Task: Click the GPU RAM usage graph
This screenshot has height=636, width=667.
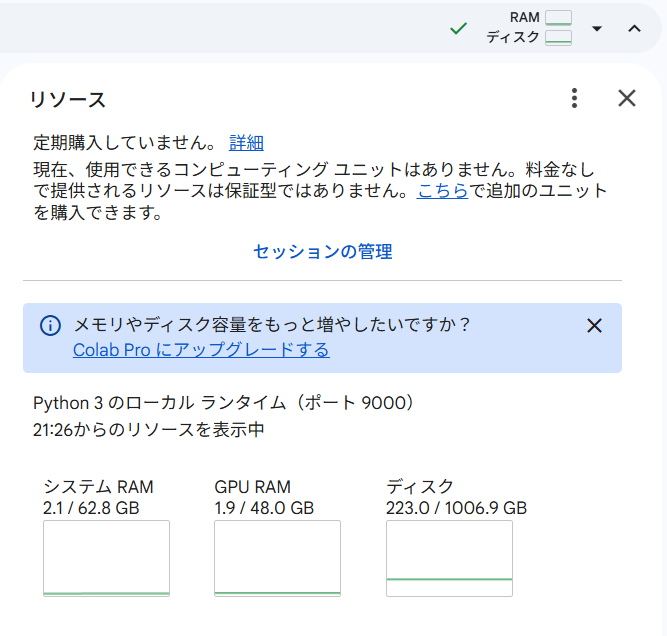Action: pos(277,558)
